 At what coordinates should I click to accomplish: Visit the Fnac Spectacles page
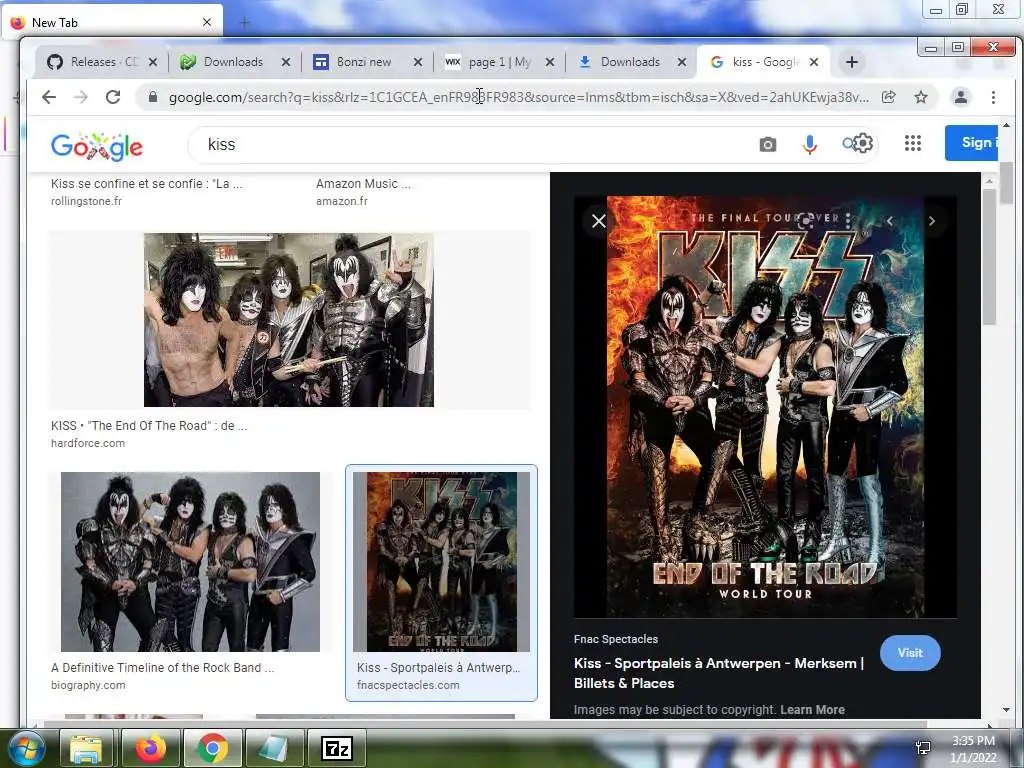(910, 652)
